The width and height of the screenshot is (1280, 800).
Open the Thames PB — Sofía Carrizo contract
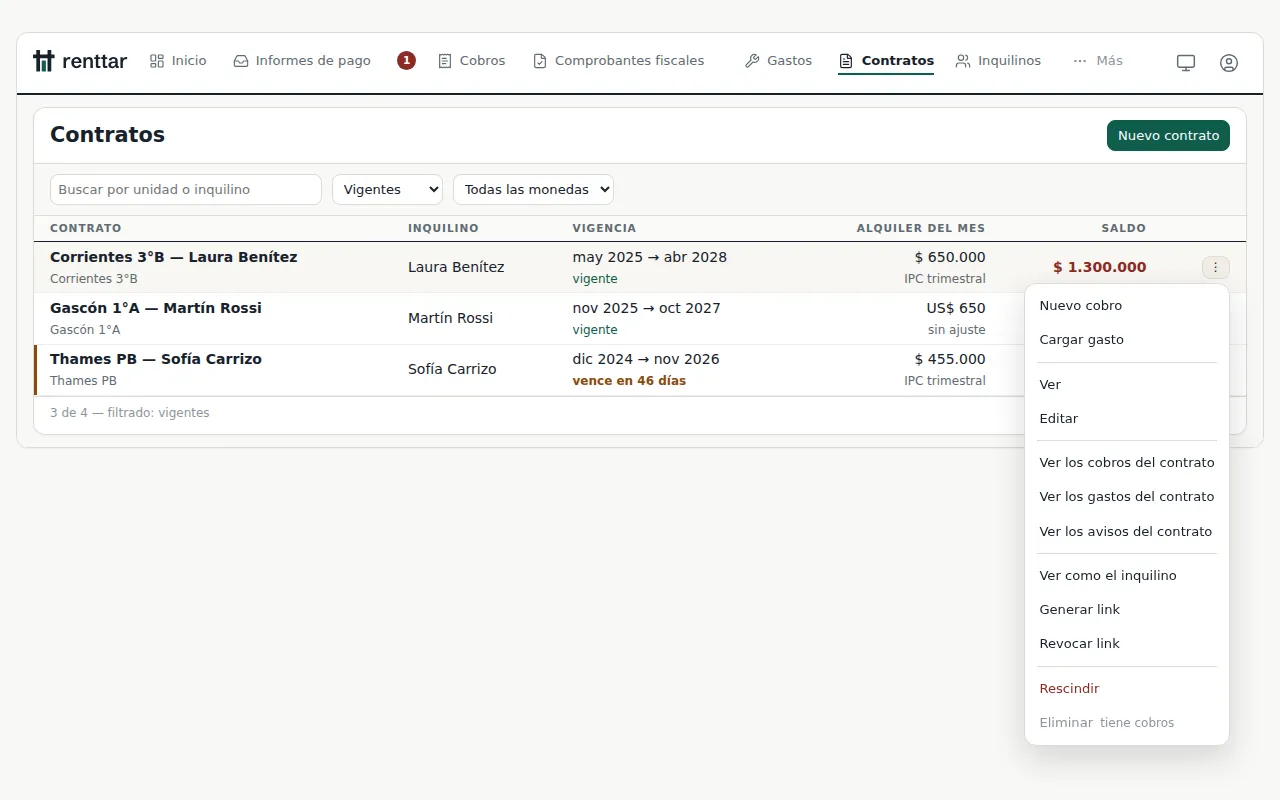156,359
